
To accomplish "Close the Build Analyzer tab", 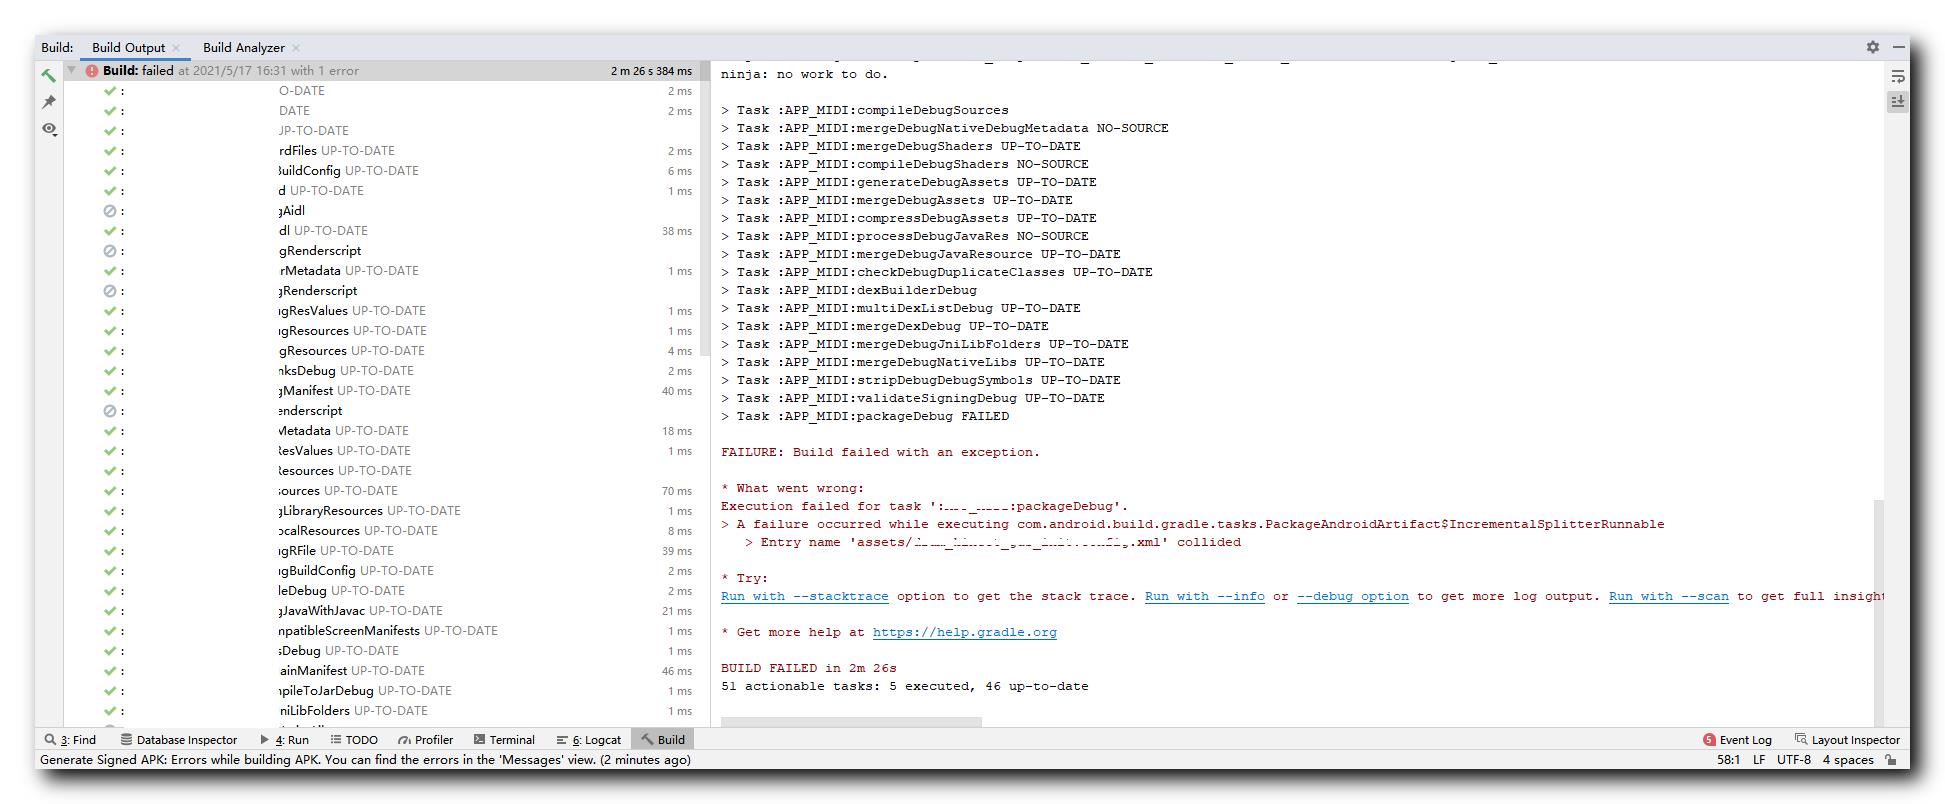I will pyautogui.click(x=296, y=48).
